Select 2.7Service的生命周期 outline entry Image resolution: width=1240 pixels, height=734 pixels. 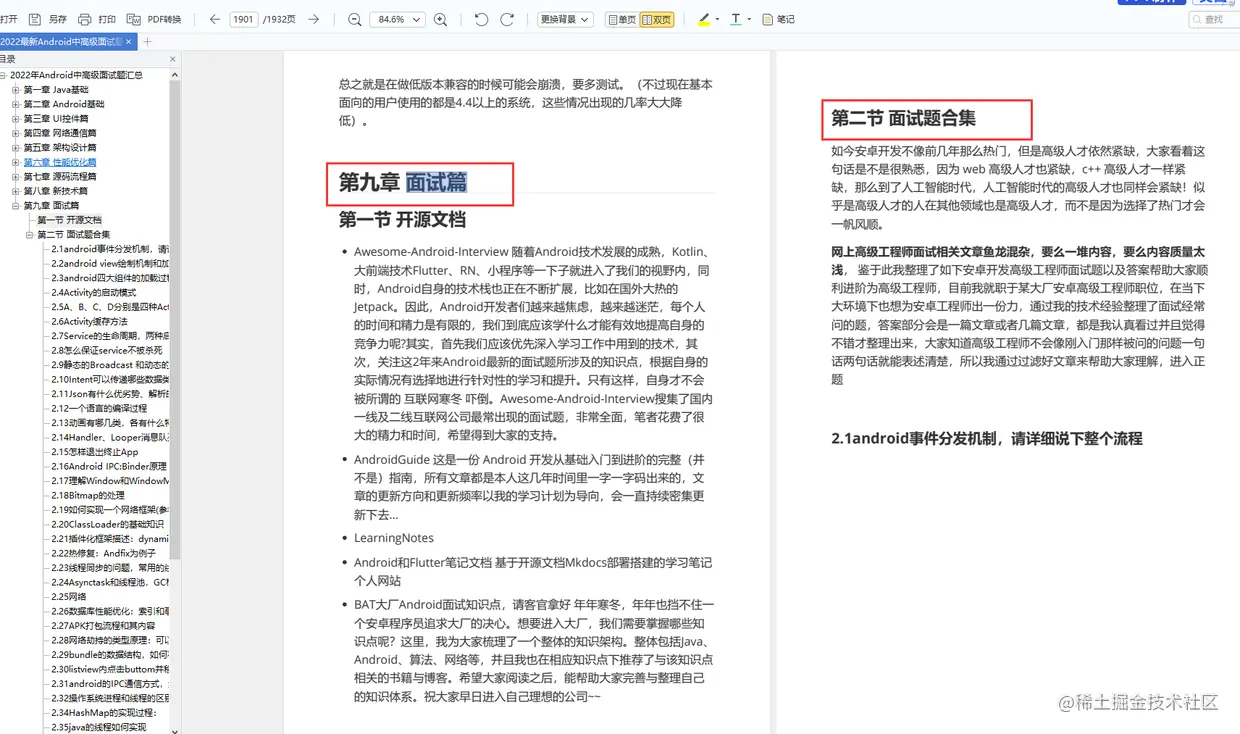pos(110,336)
